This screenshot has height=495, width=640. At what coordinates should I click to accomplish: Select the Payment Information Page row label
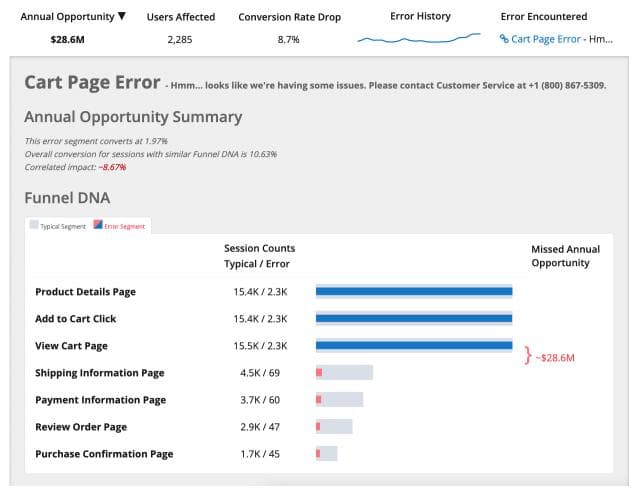tap(100, 400)
